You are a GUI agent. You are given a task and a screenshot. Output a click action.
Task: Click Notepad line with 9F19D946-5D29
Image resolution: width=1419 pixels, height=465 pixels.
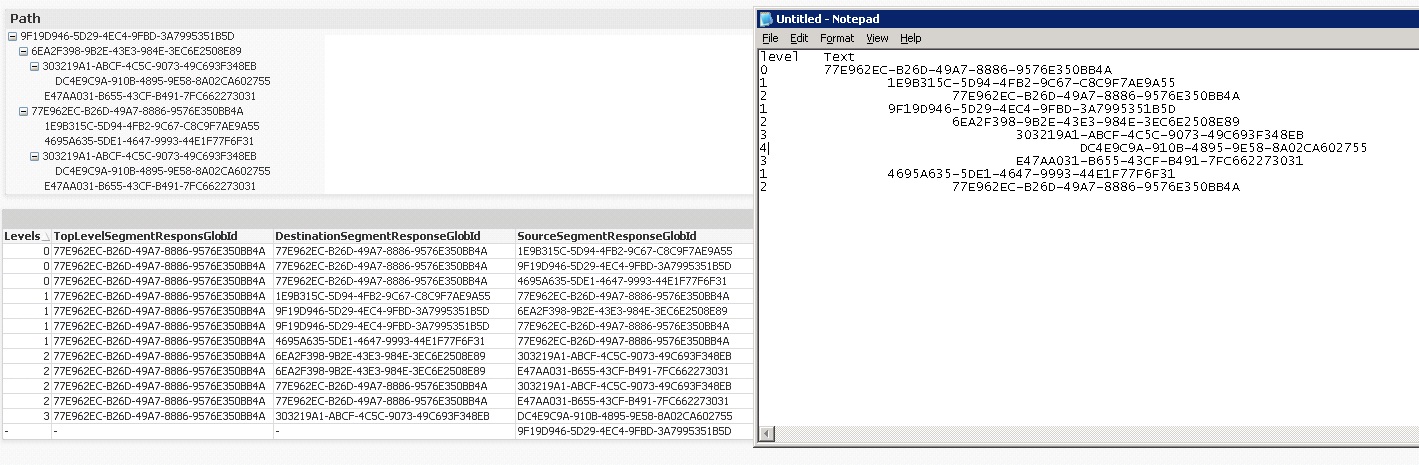pos(1031,109)
